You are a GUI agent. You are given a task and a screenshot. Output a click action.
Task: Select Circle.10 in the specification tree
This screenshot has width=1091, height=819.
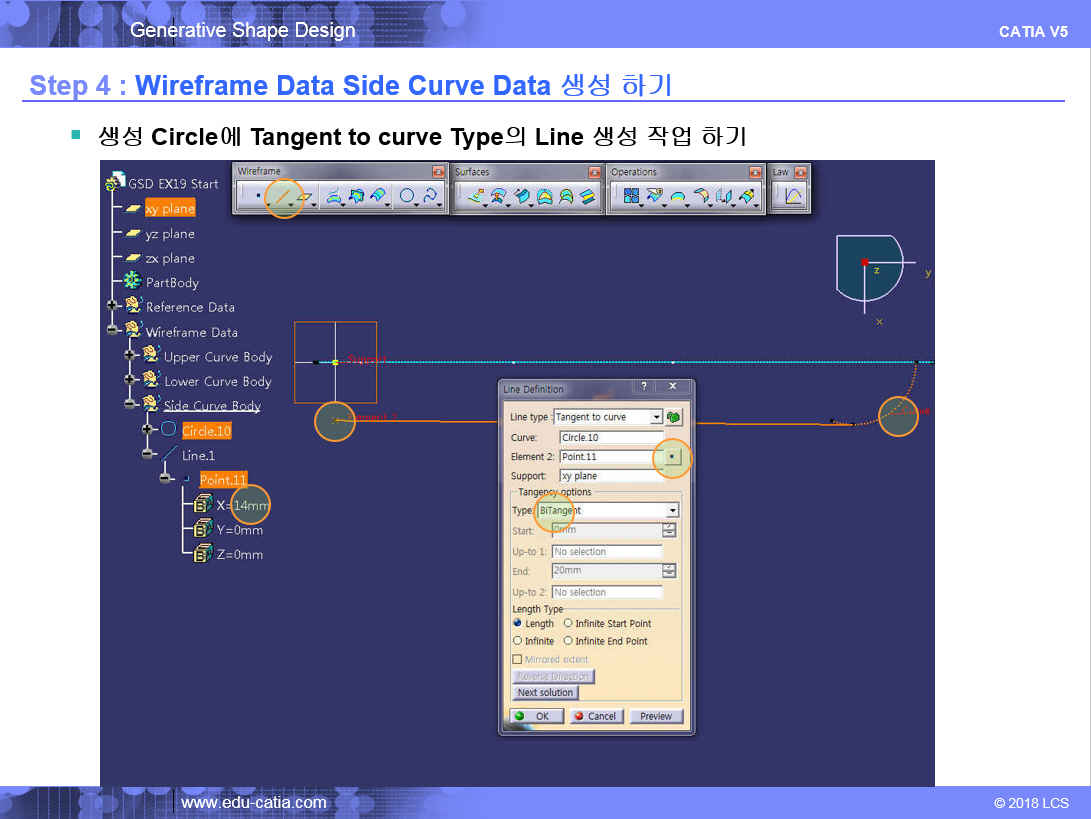click(206, 431)
